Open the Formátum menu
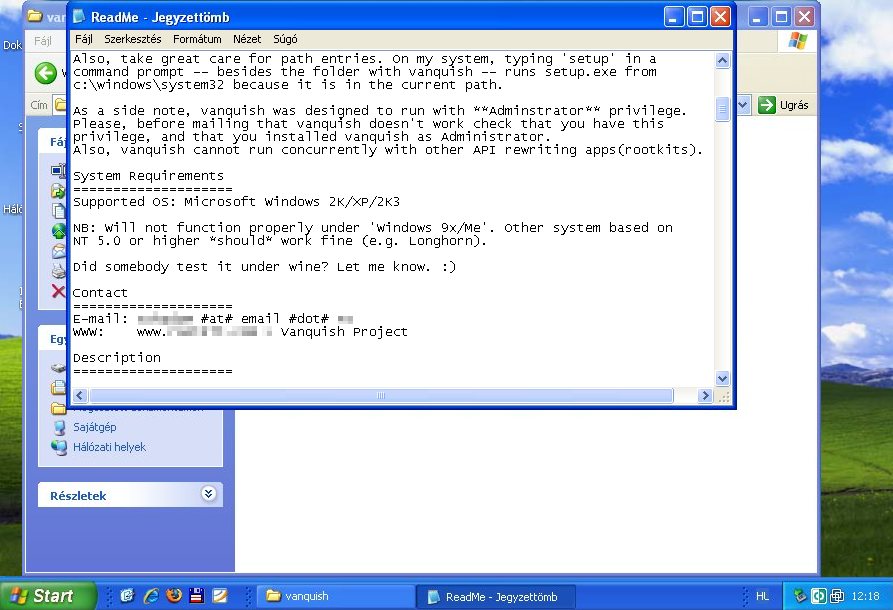 point(197,39)
